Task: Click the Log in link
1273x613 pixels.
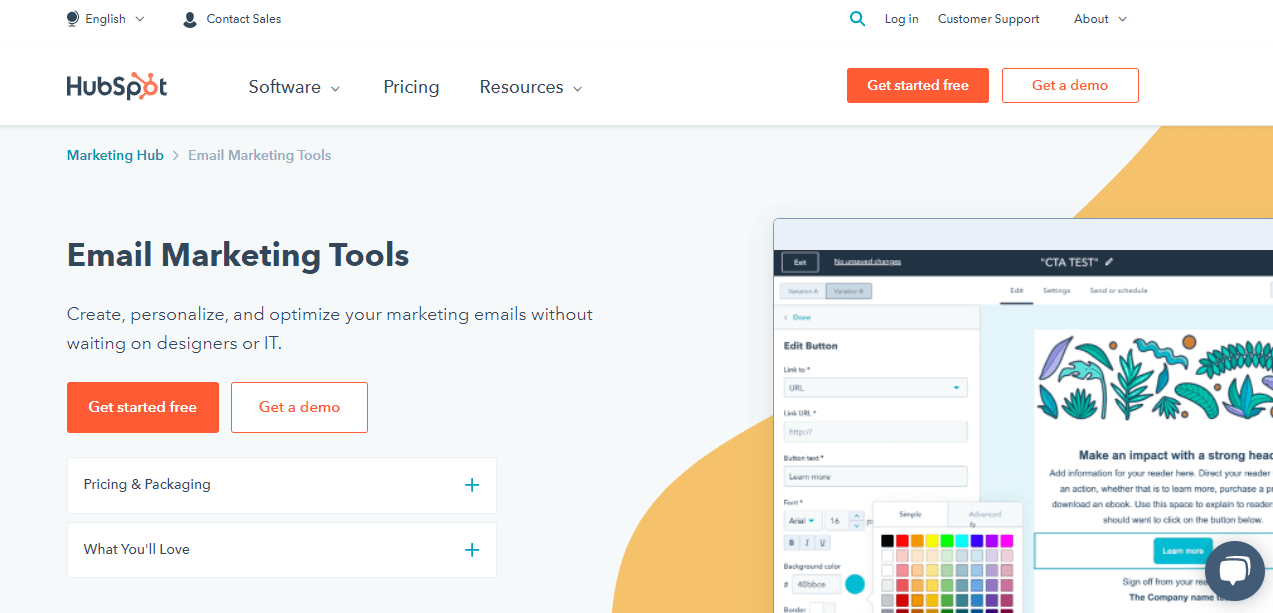Action: click(x=901, y=19)
